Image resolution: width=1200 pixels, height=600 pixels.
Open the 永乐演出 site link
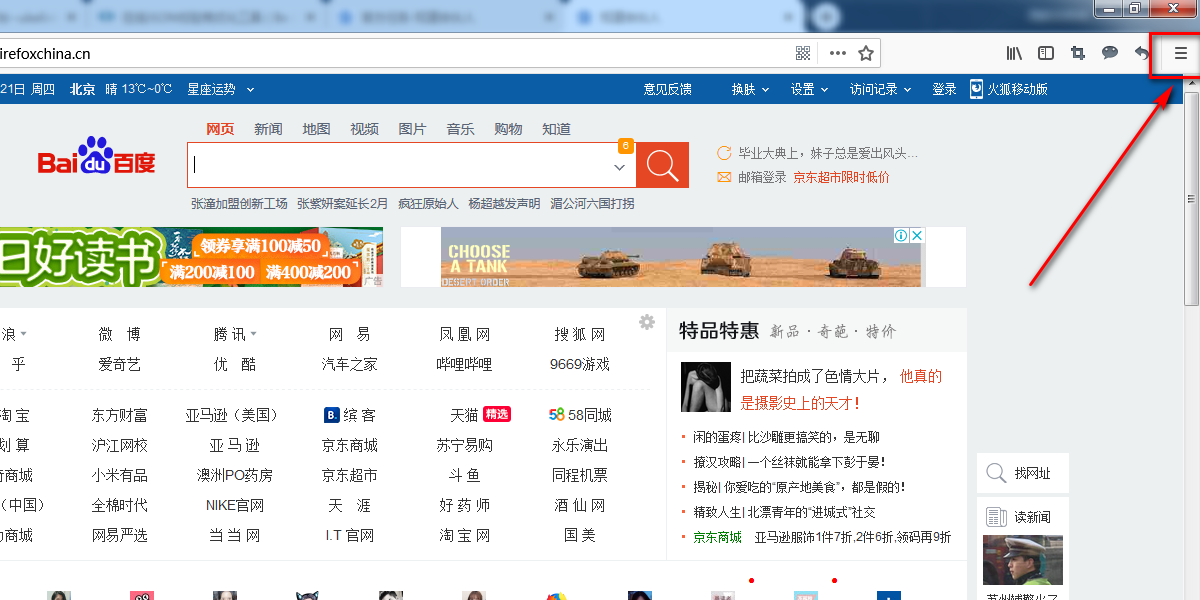click(x=579, y=445)
